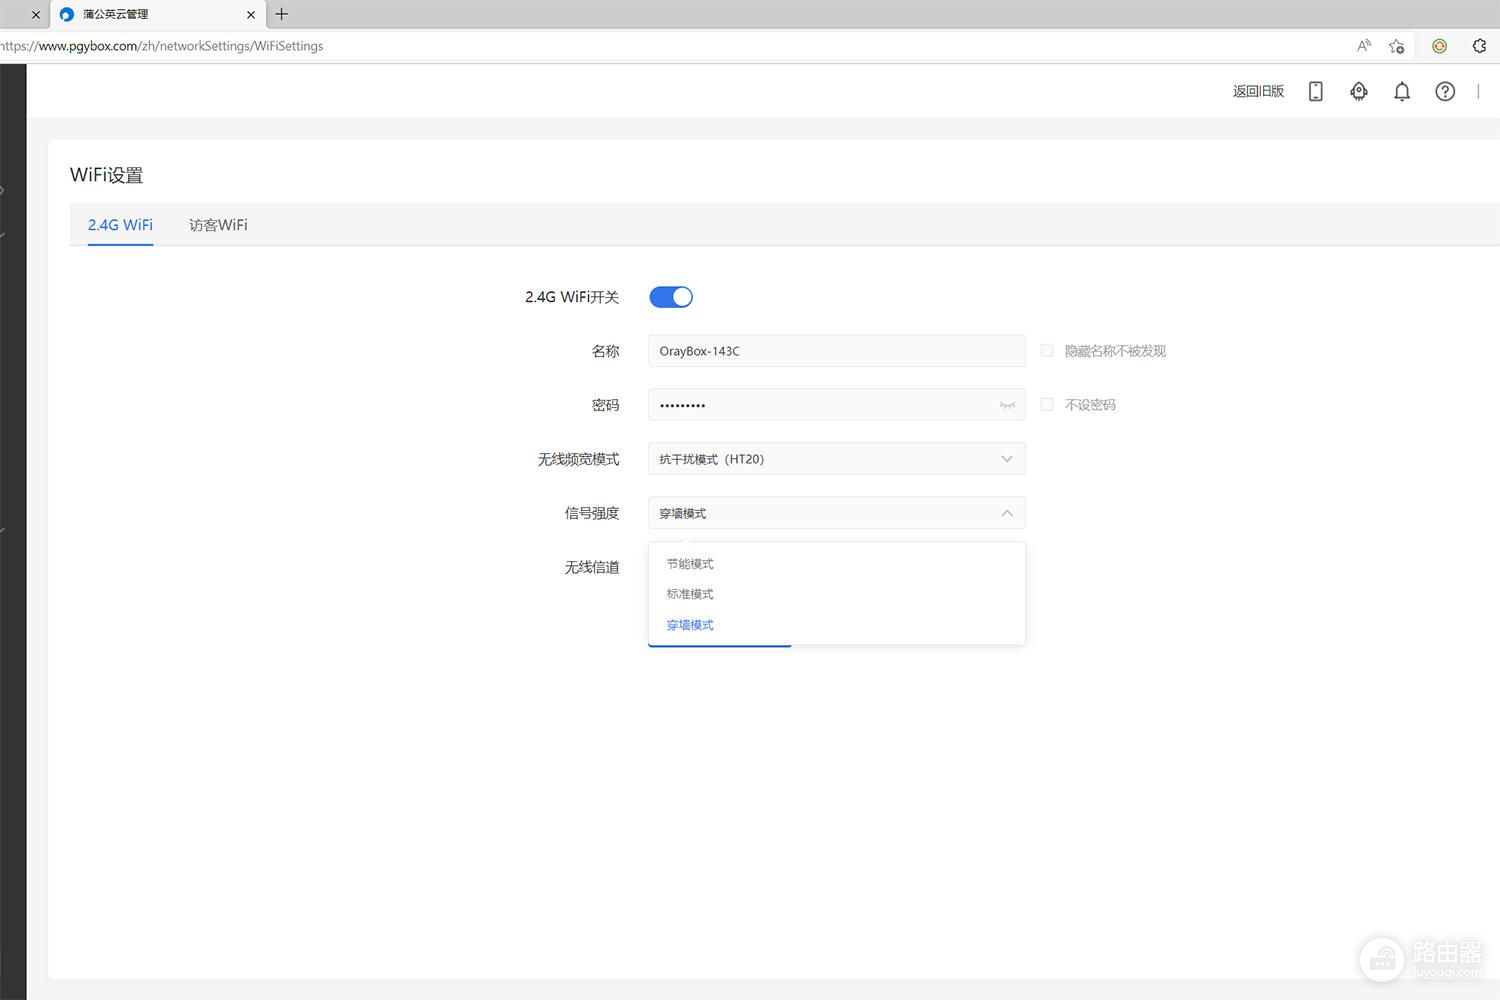Collapse the 信号强度 dropdown
Screen dimensions: 1500x1000
(837, 513)
